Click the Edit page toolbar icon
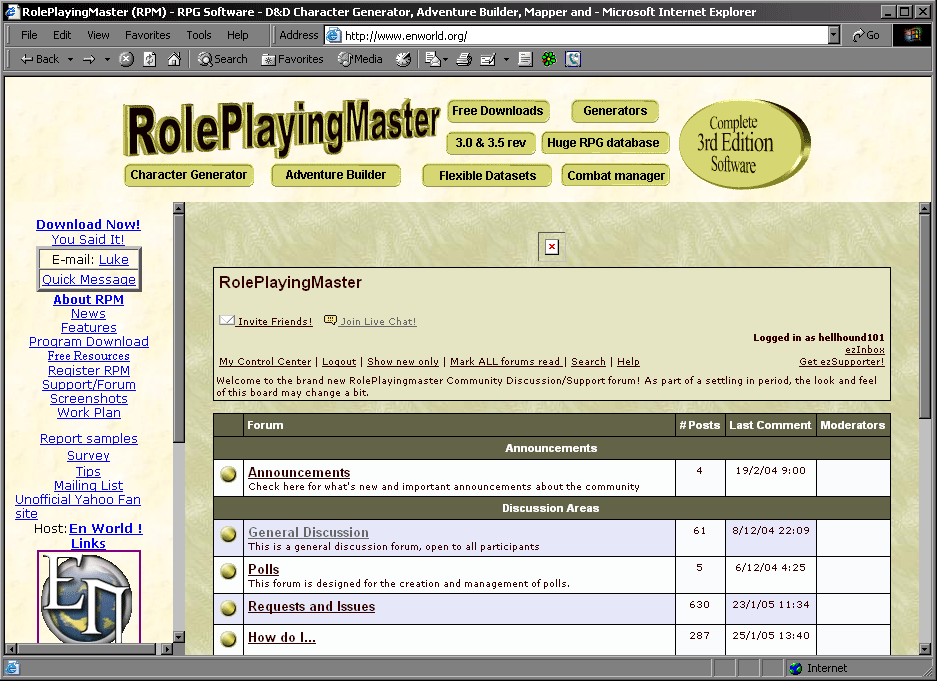This screenshot has width=937, height=681. (488, 59)
